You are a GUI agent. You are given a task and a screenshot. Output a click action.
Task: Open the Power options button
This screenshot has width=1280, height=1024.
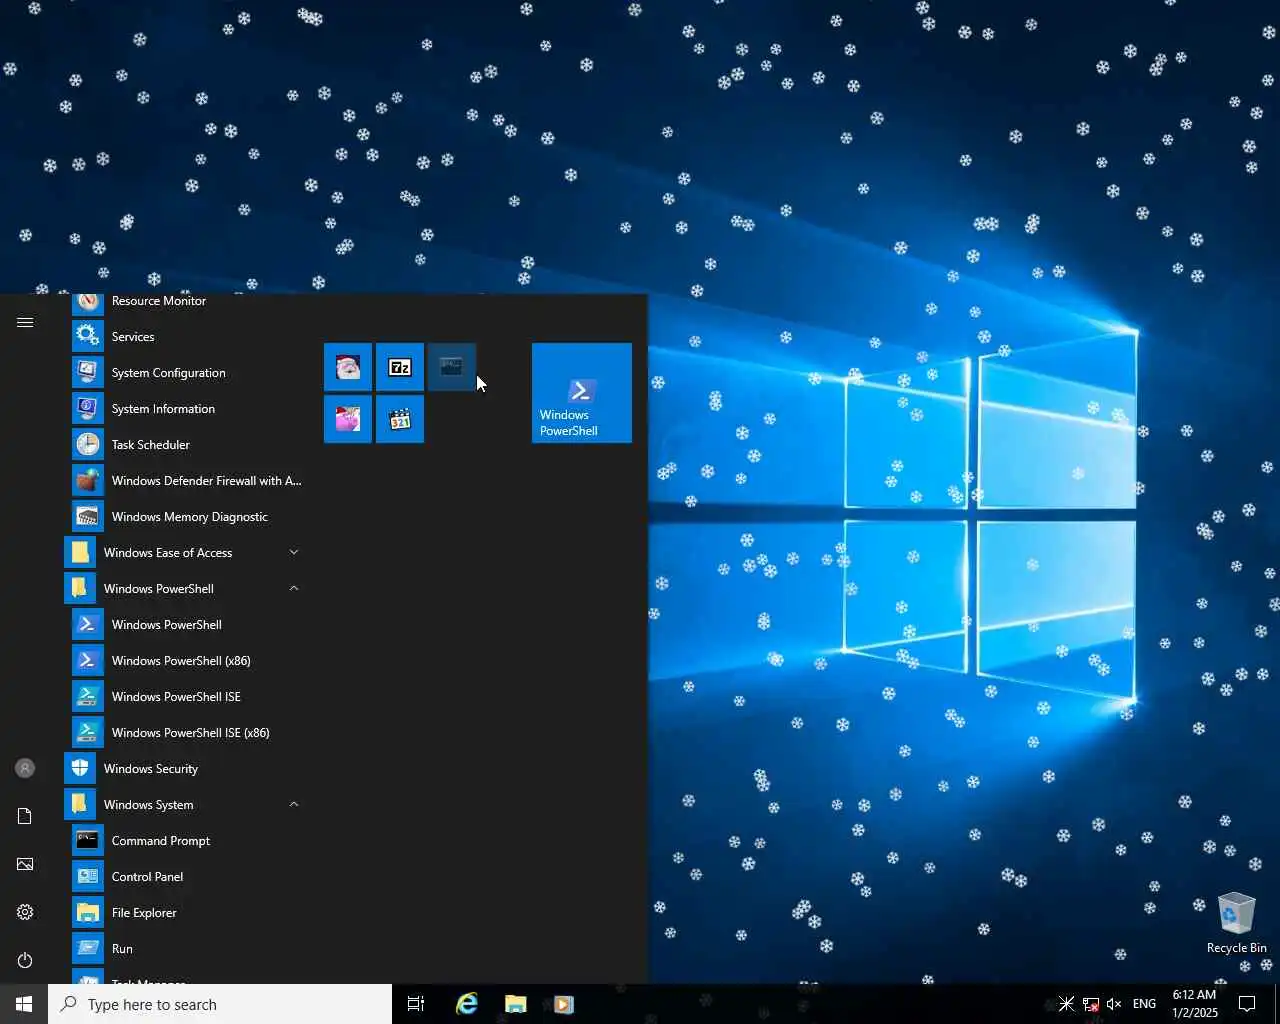(25, 960)
